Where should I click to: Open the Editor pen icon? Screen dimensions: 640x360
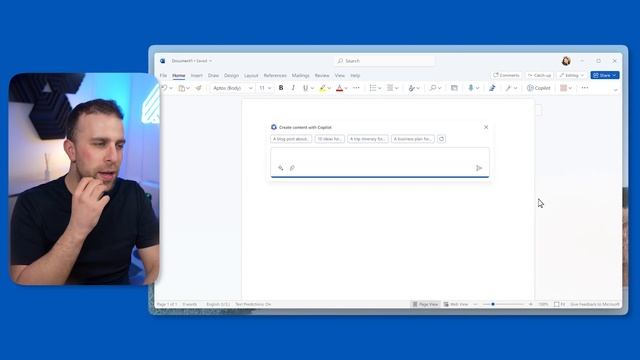click(492, 88)
